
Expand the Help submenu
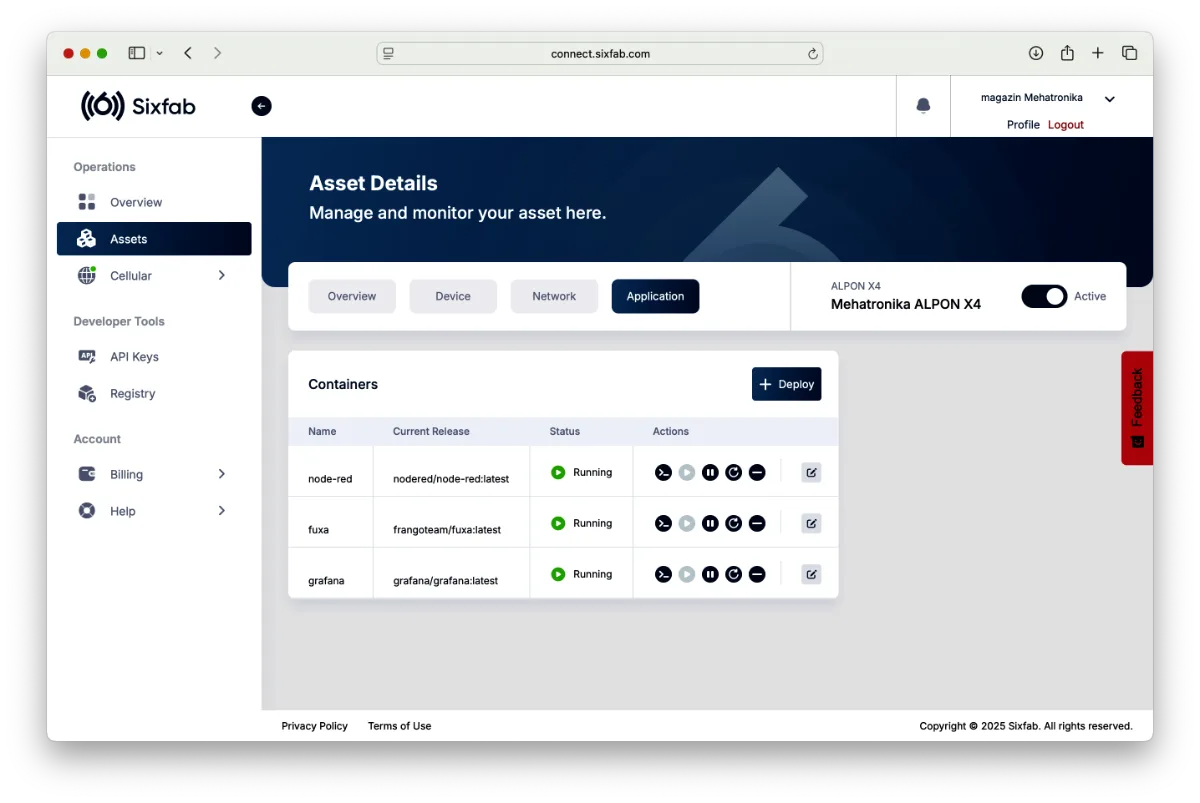point(222,510)
